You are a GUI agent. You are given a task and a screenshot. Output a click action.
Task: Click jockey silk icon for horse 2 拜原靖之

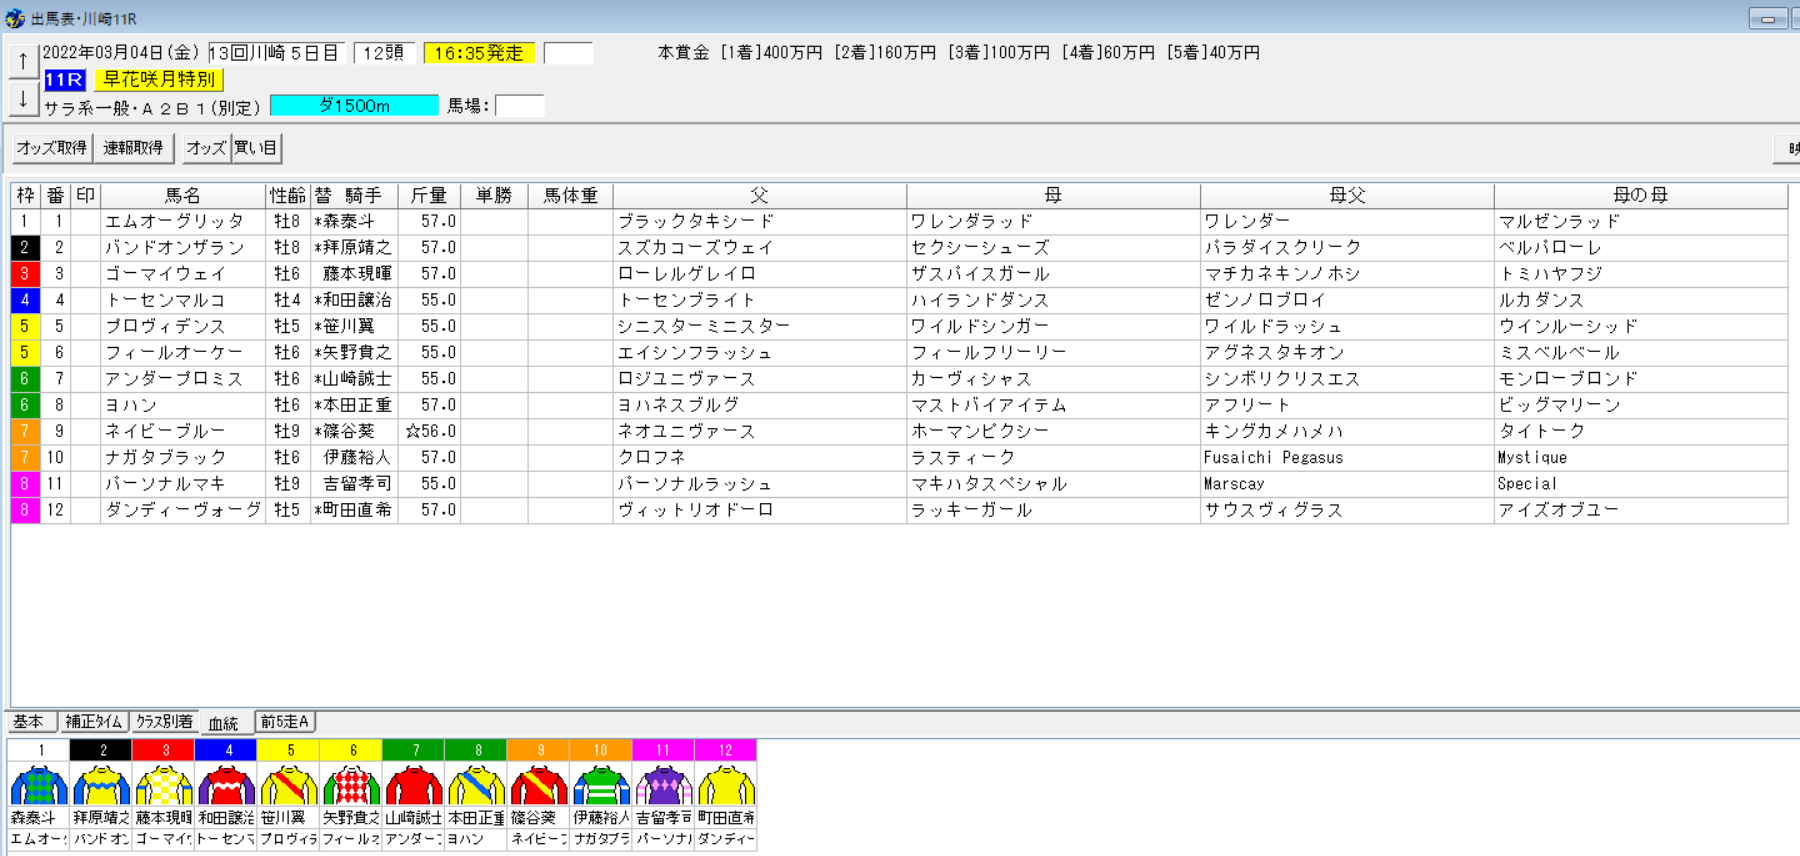101,785
